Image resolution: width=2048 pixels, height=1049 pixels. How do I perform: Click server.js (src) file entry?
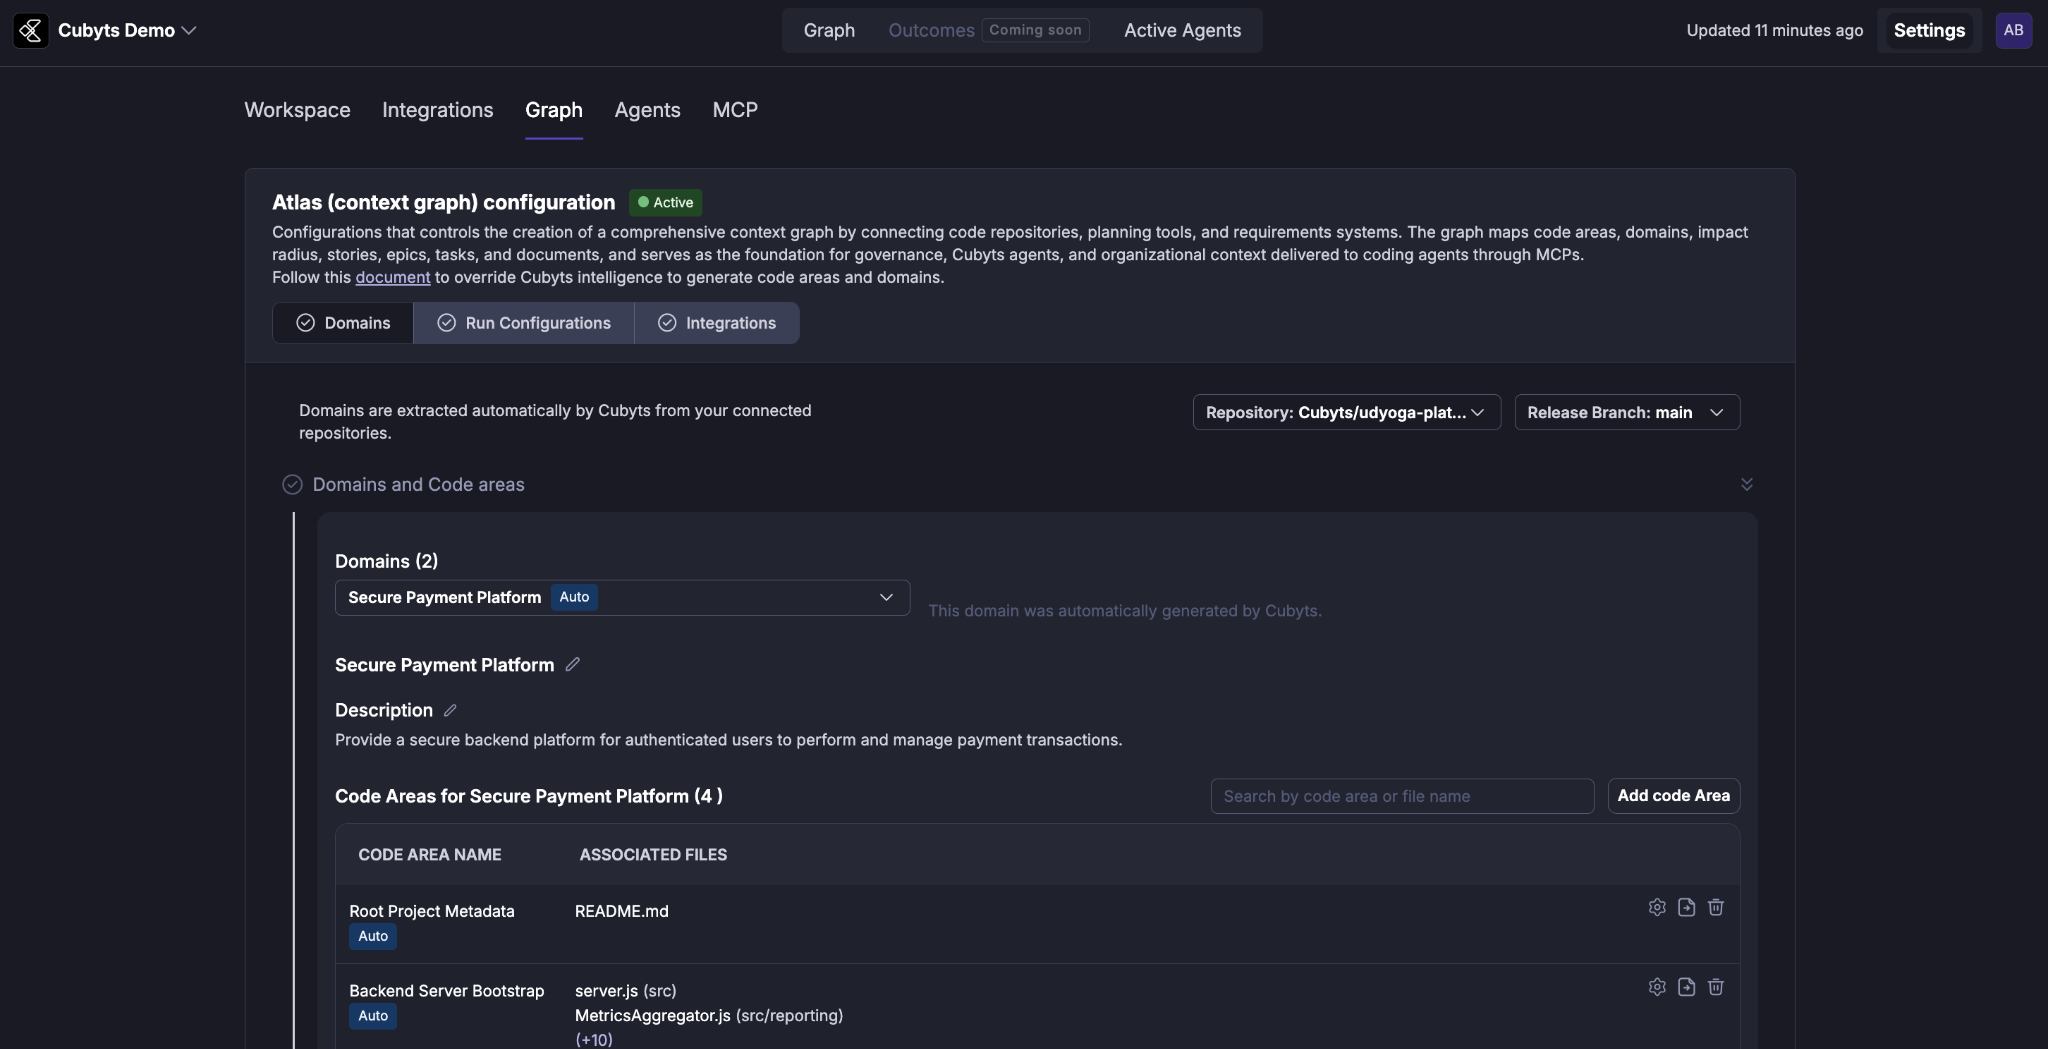tap(626, 991)
